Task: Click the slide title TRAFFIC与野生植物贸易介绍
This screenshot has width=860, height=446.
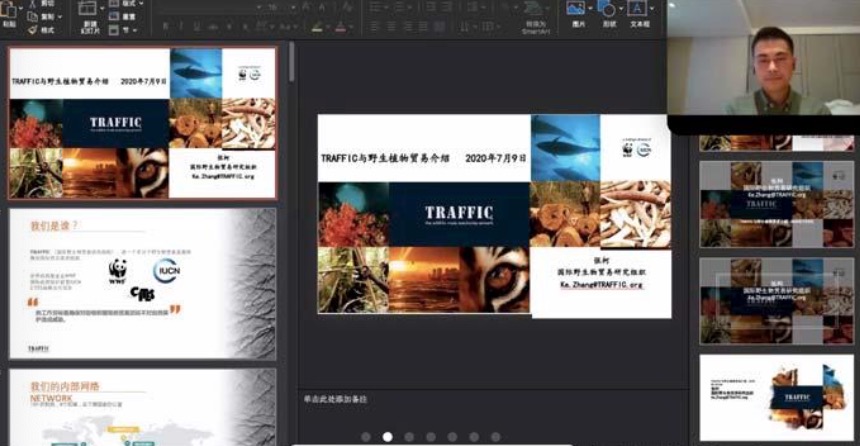Action: [x=385, y=159]
